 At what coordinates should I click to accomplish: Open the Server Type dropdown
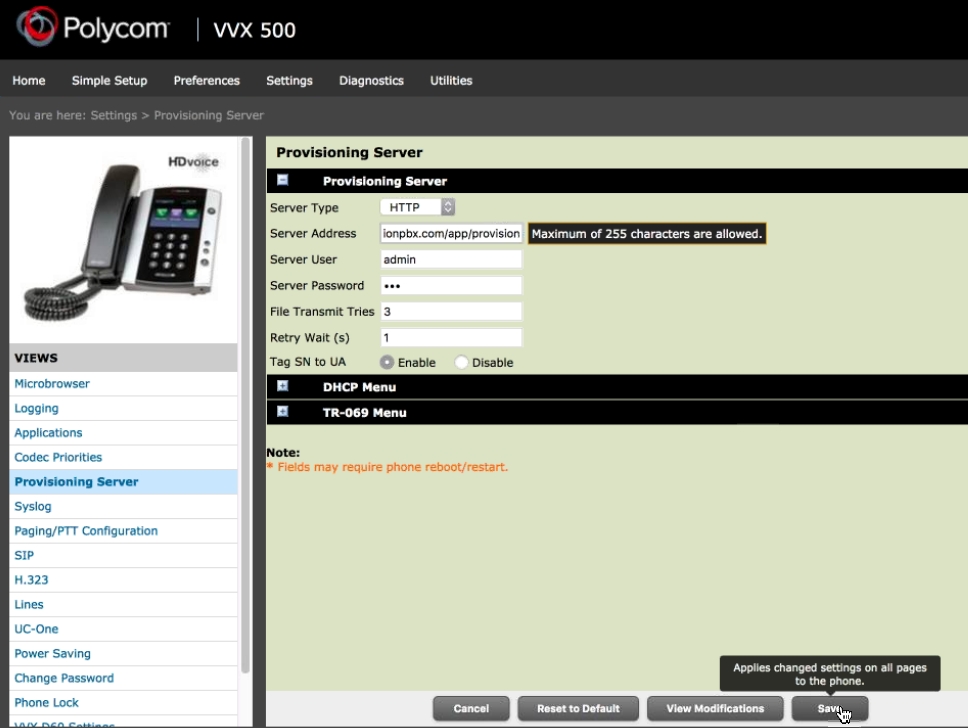(x=418, y=207)
